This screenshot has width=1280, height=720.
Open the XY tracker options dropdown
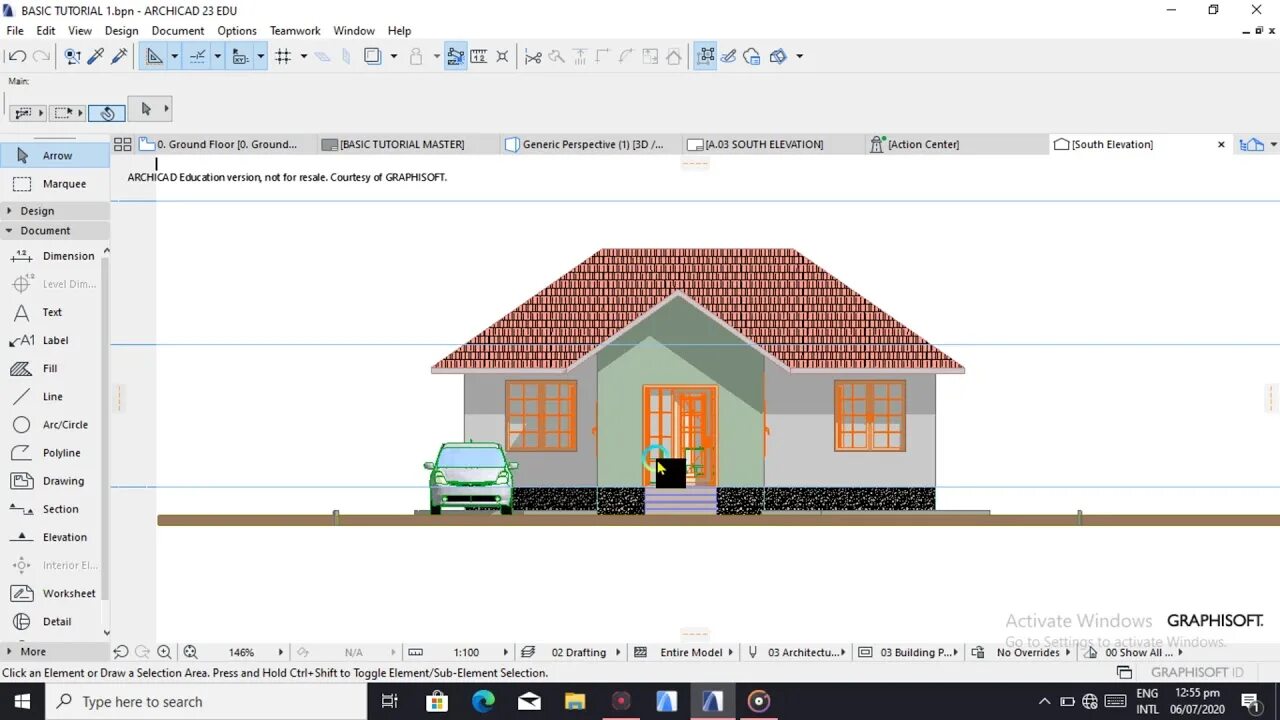pos(260,57)
